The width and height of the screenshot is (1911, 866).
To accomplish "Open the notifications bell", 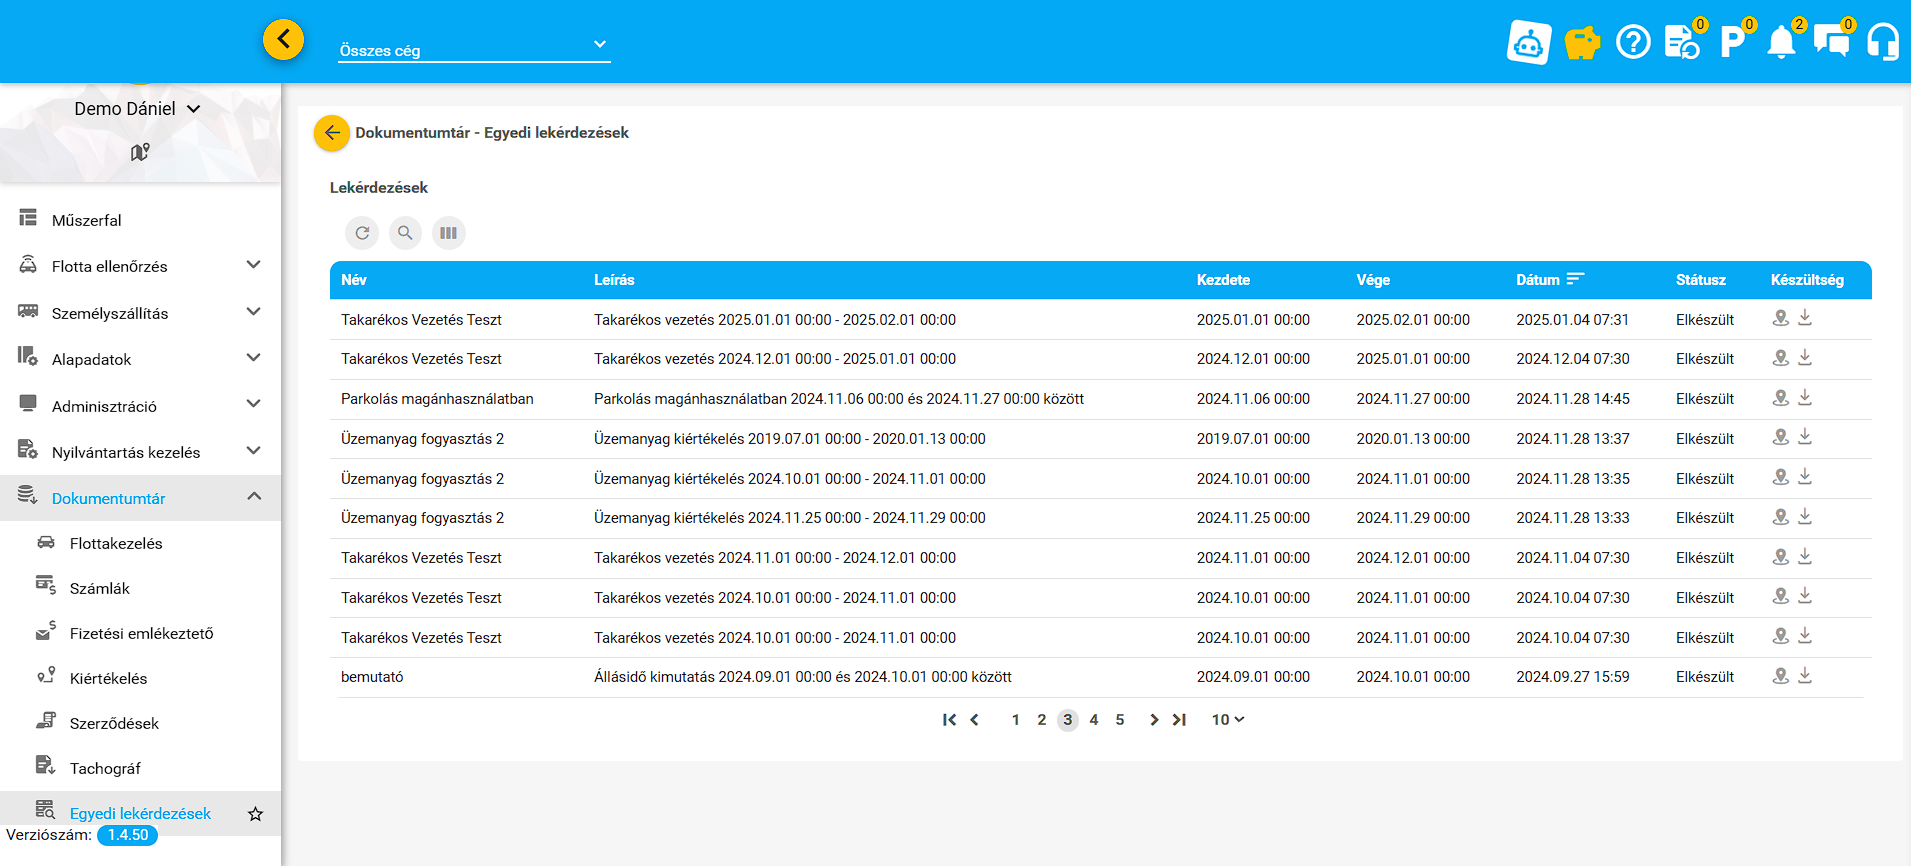I will coord(1781,42).
